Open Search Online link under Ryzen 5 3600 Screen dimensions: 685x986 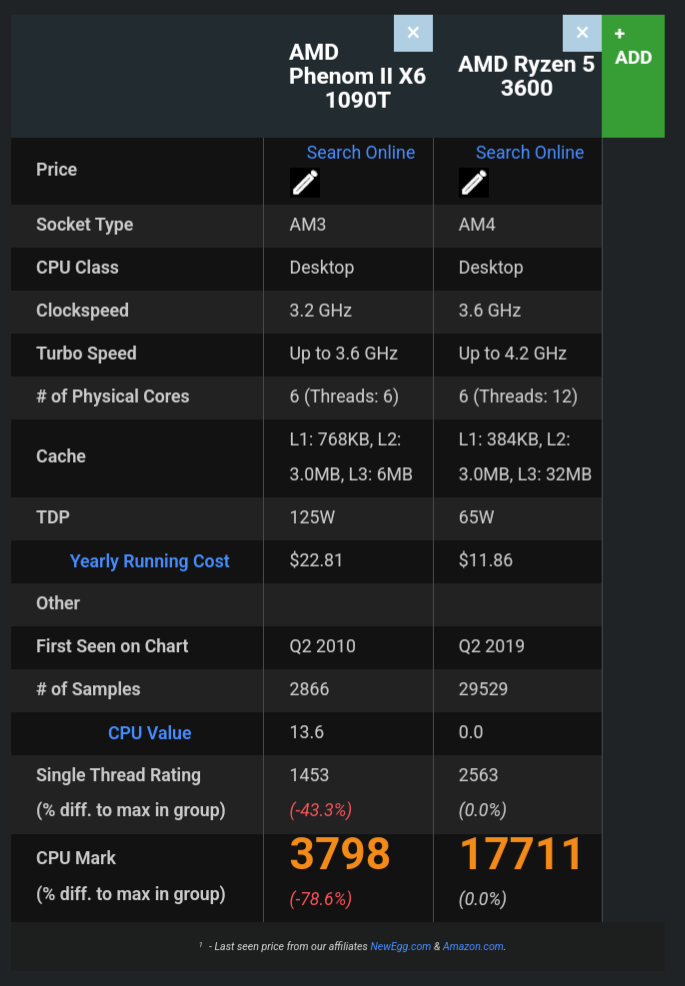click(530, 152)
